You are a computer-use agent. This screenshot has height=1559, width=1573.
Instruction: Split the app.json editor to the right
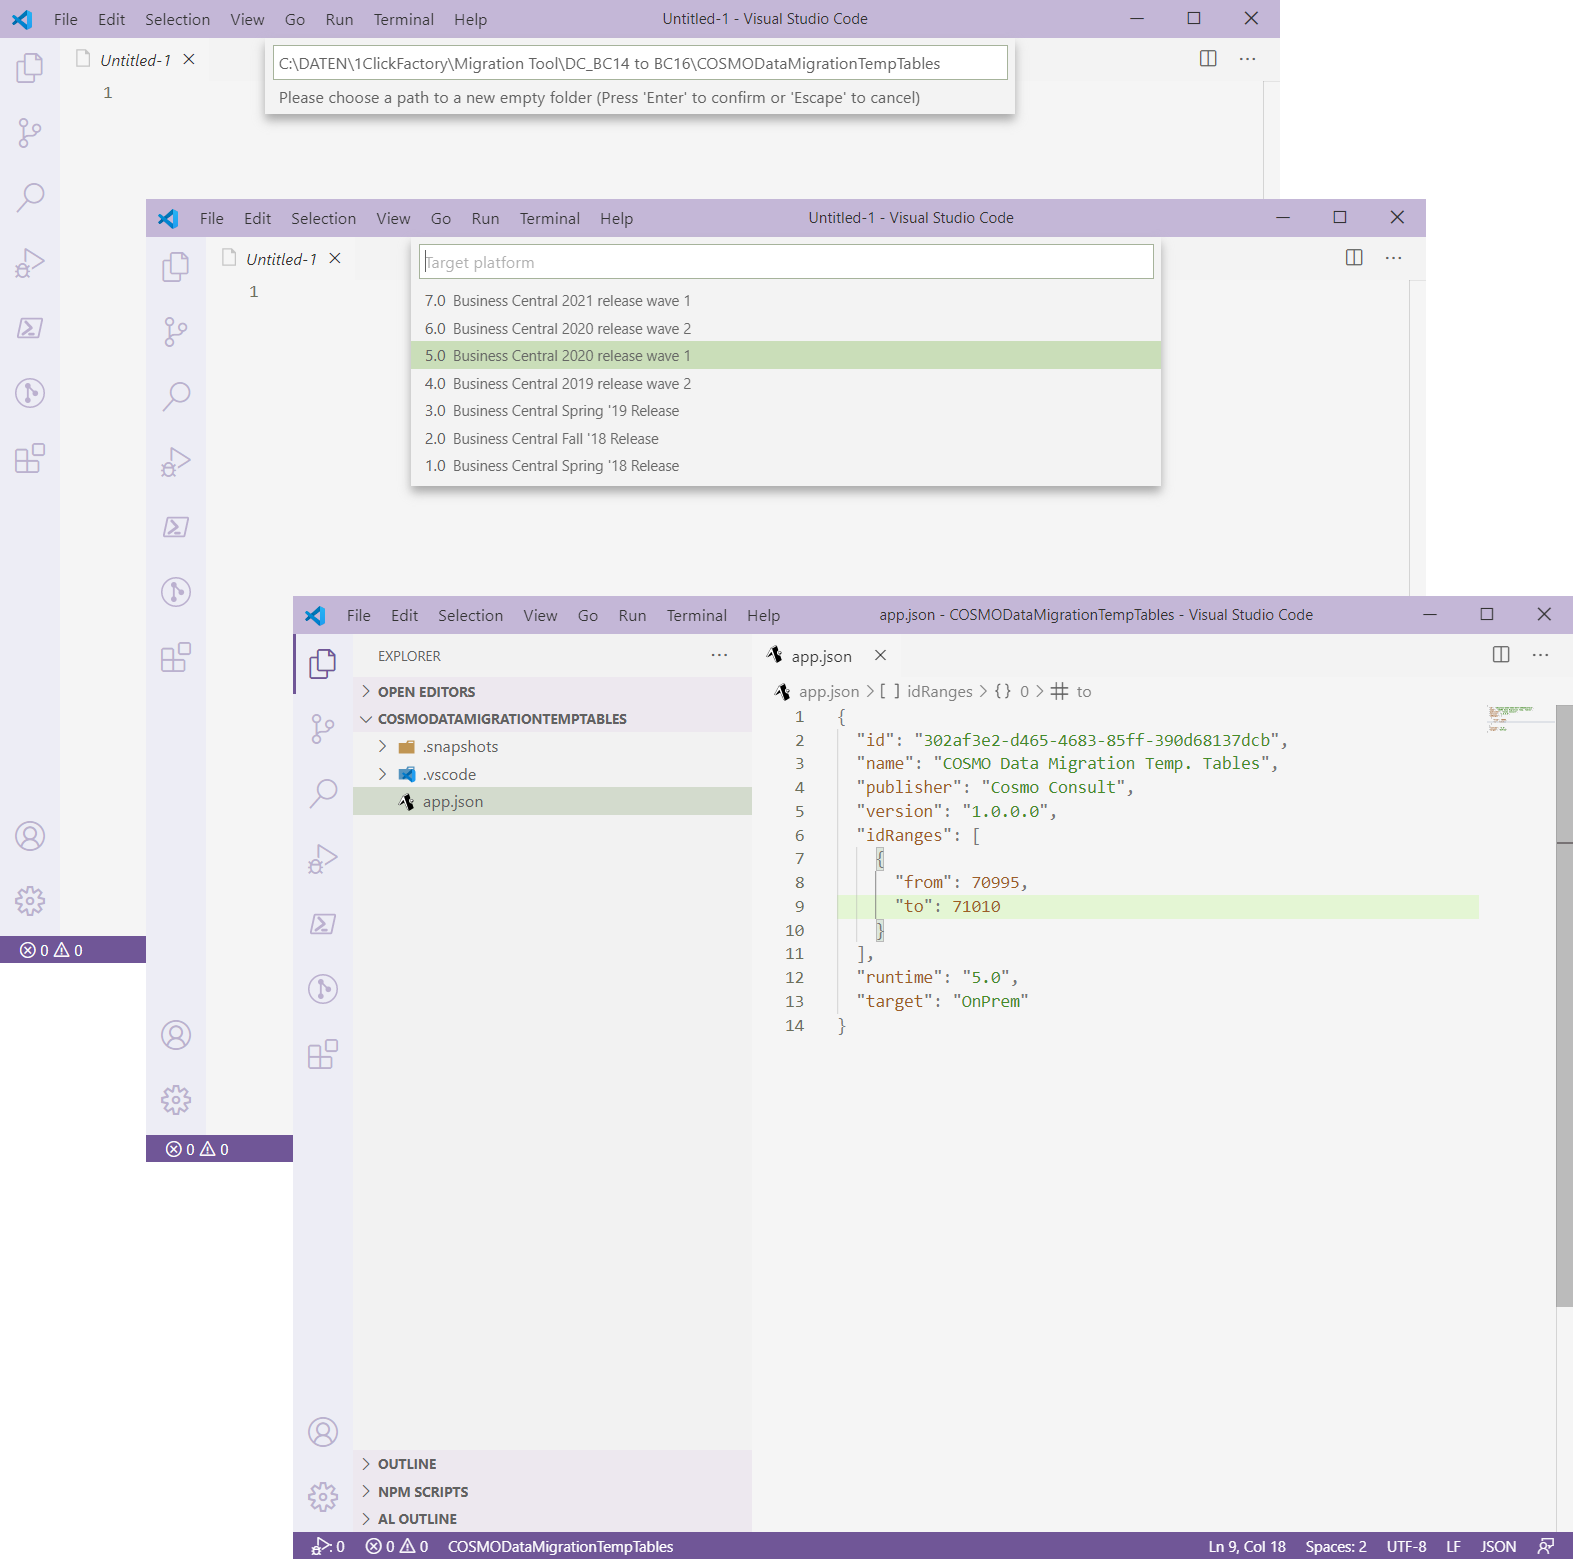1500,655
